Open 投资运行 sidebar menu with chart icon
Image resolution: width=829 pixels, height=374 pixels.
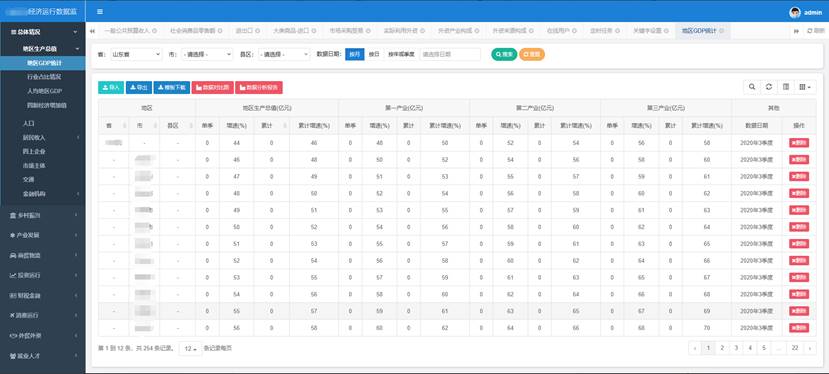coord(42,275)
